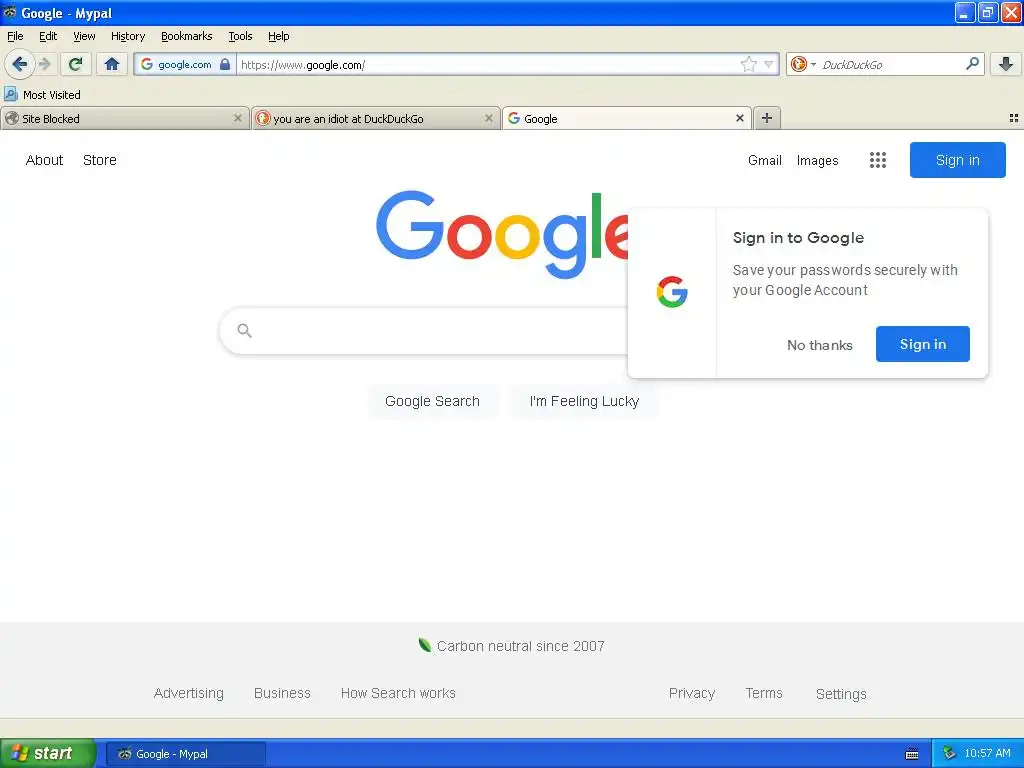Click the forward navigation arrow

[45, 64]
